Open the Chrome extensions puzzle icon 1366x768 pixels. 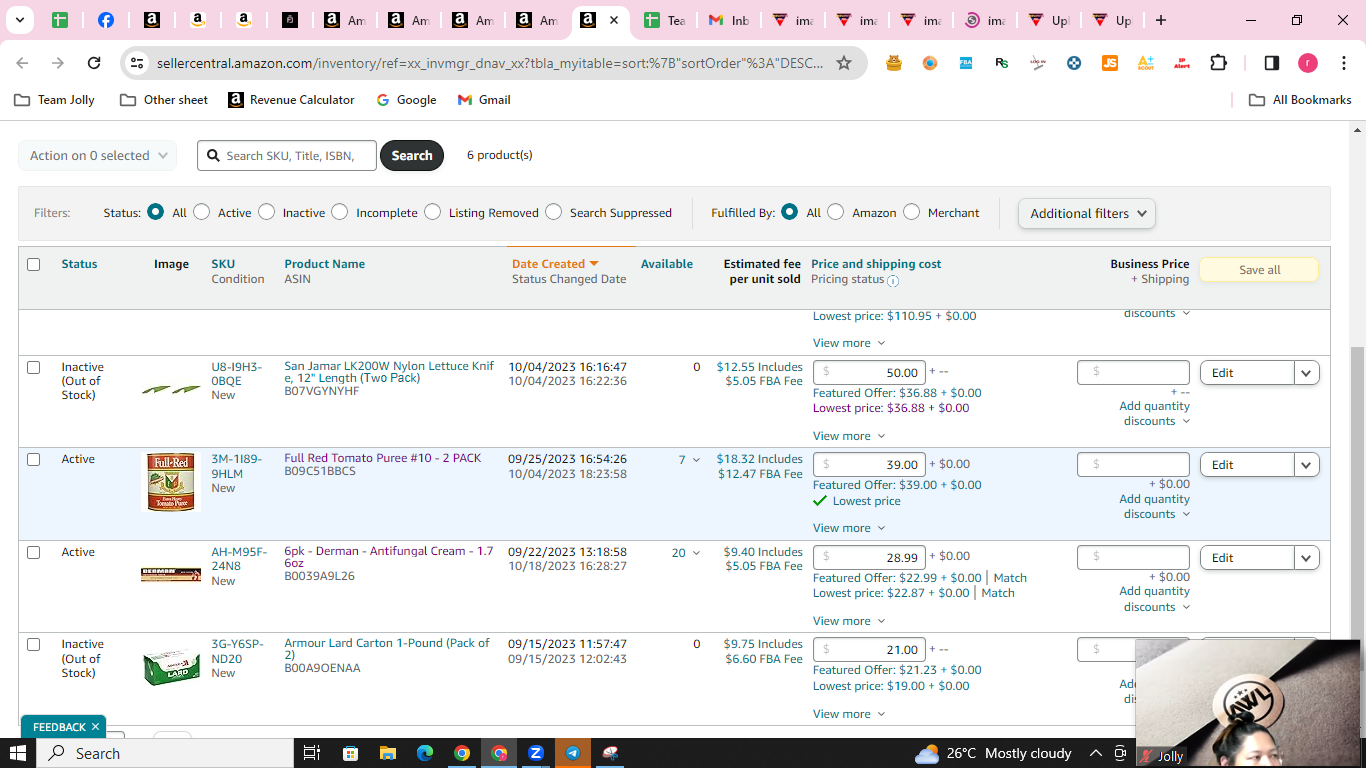pyautogui.click(x=1218, y=63)
